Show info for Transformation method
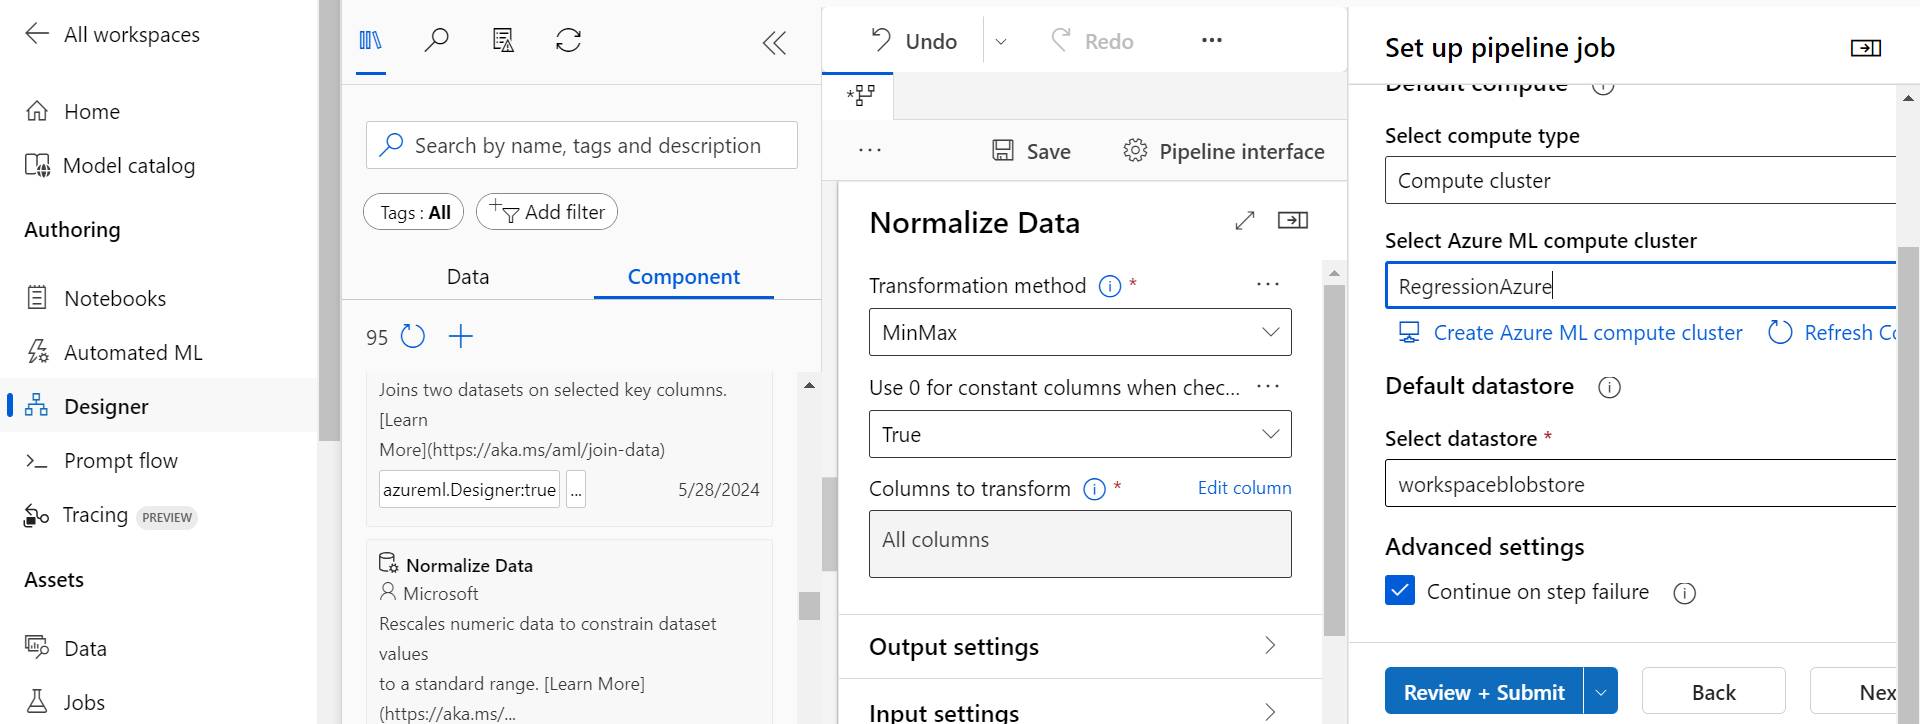 1110,286
